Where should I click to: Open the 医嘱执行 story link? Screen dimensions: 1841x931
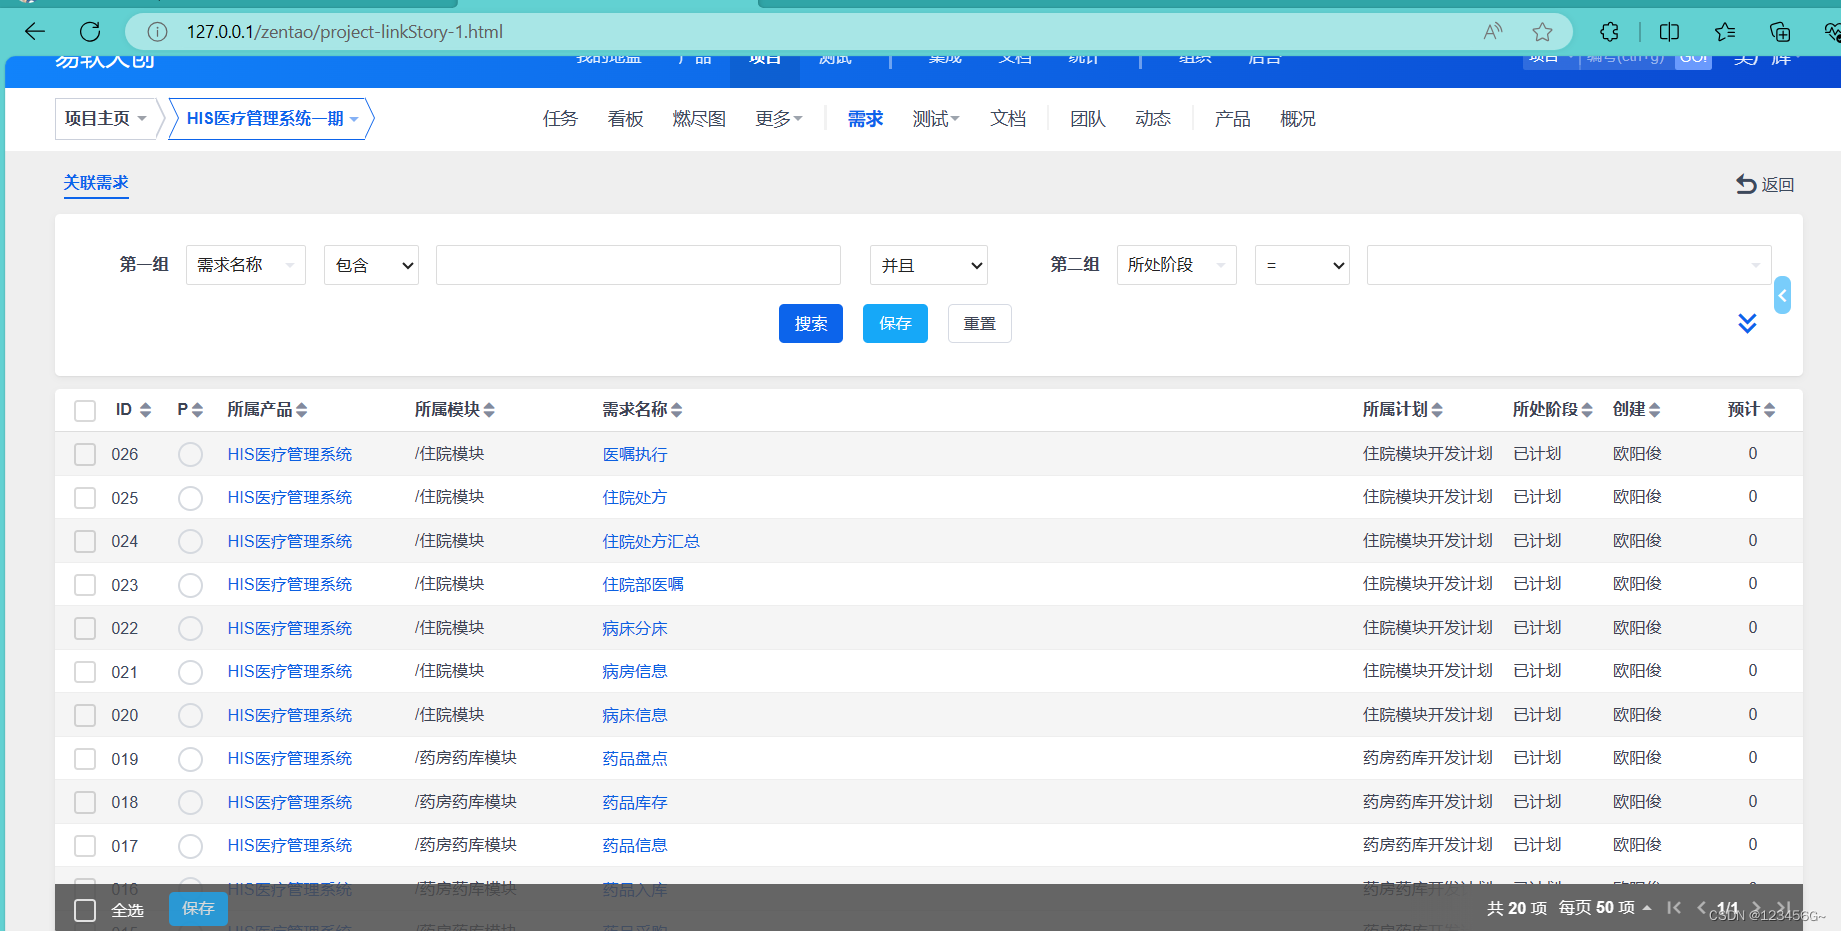click(635, 455)
